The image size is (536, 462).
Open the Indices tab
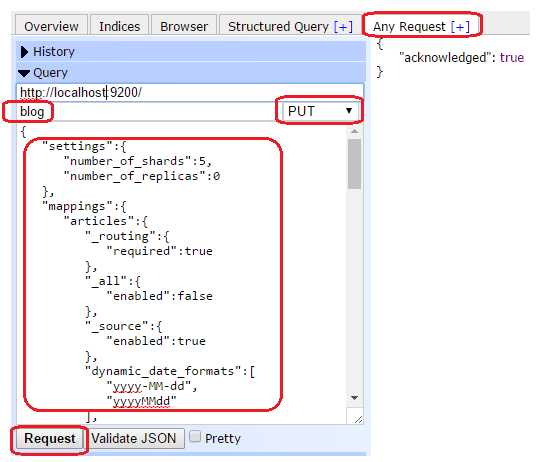(x=119, y=26)
